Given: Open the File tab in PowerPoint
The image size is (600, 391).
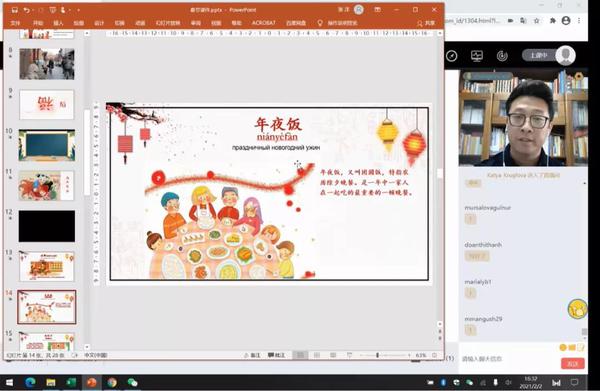Looking at the screenshot, I should click(x=15, y=23).
